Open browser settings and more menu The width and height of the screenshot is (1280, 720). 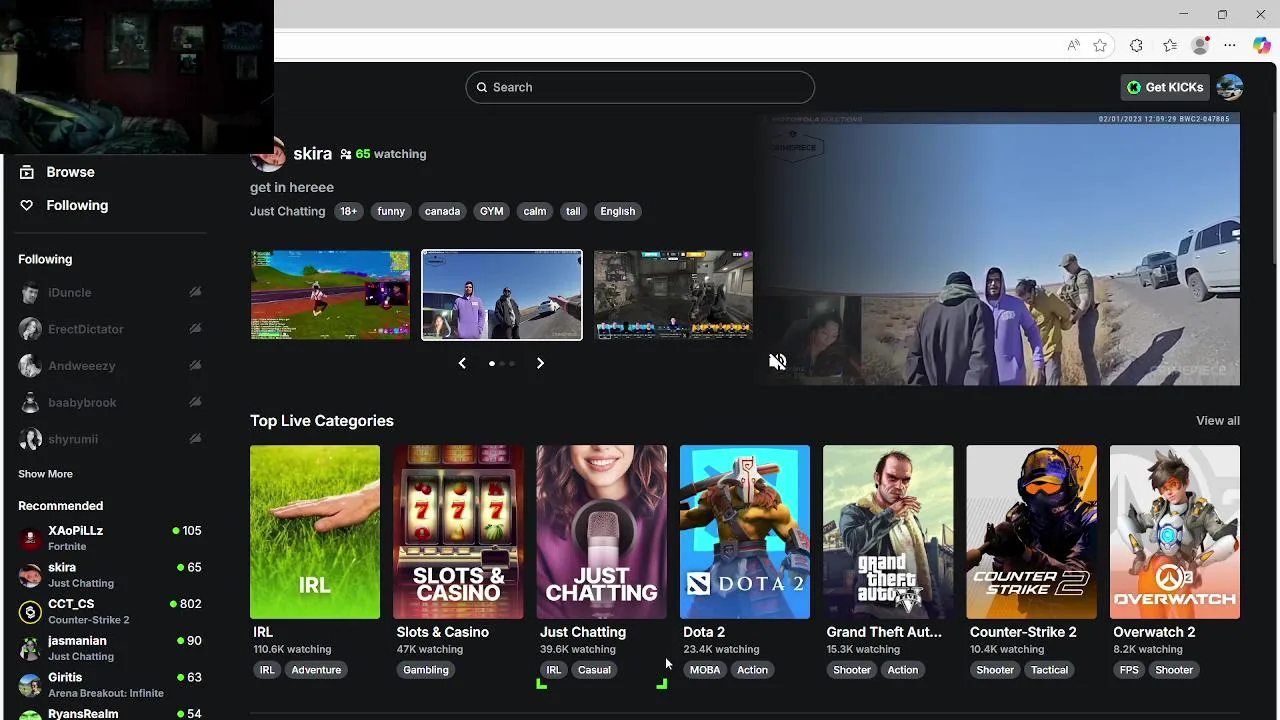click(x=1230, y=45)
